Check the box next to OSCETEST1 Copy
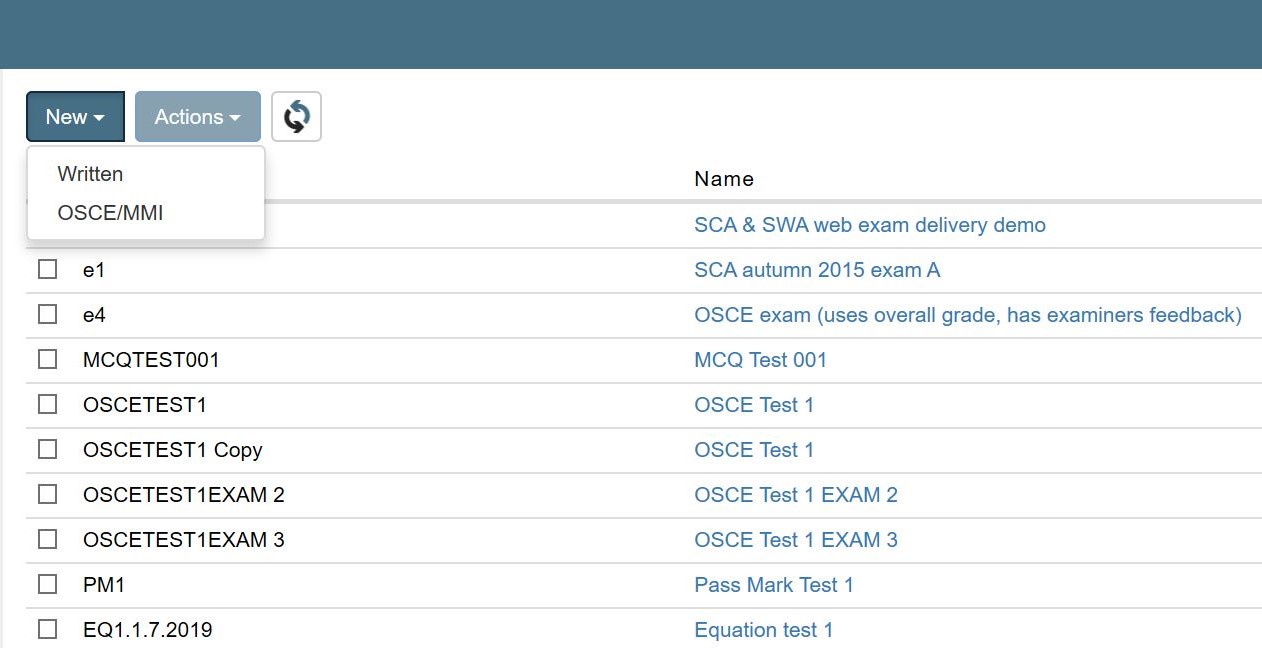Screen dimensions: 1262x648 [47, 450]
